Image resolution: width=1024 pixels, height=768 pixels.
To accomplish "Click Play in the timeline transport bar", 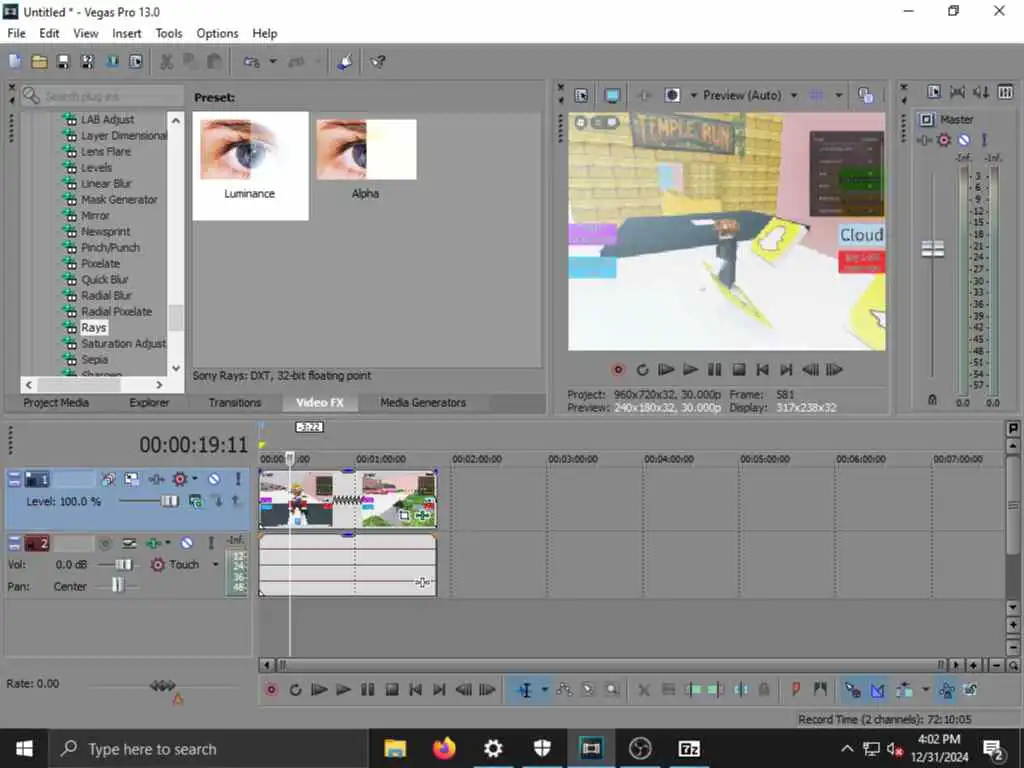I will (x=343, y=690).
